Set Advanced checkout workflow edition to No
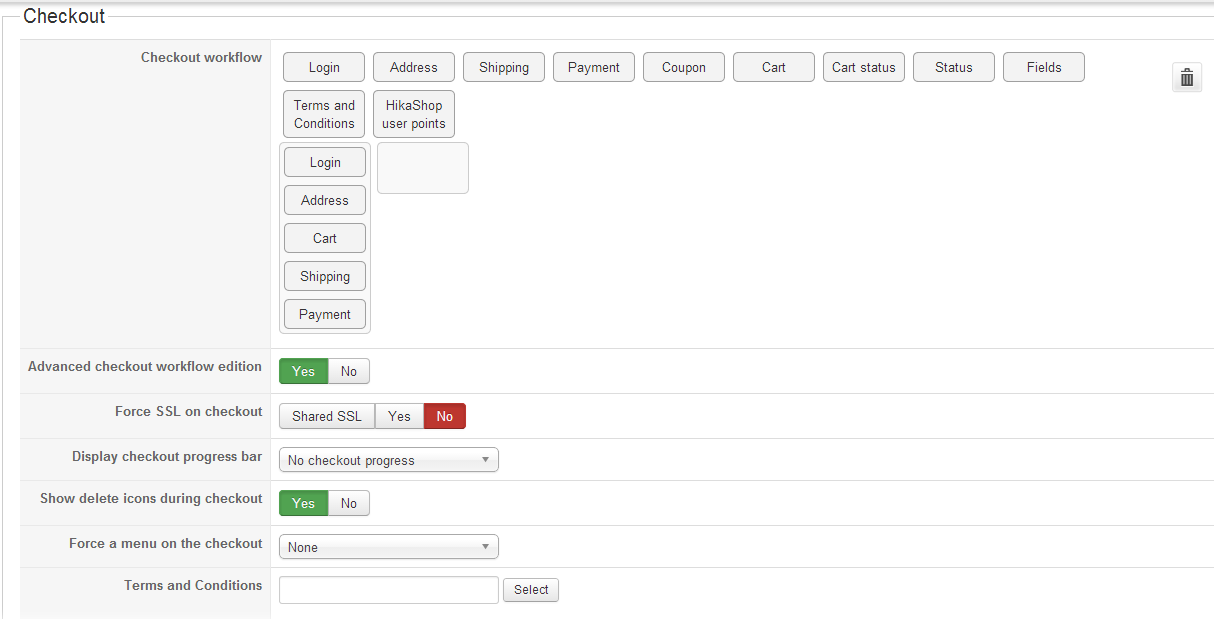1214x619 pixels. (x=349, y=371)
